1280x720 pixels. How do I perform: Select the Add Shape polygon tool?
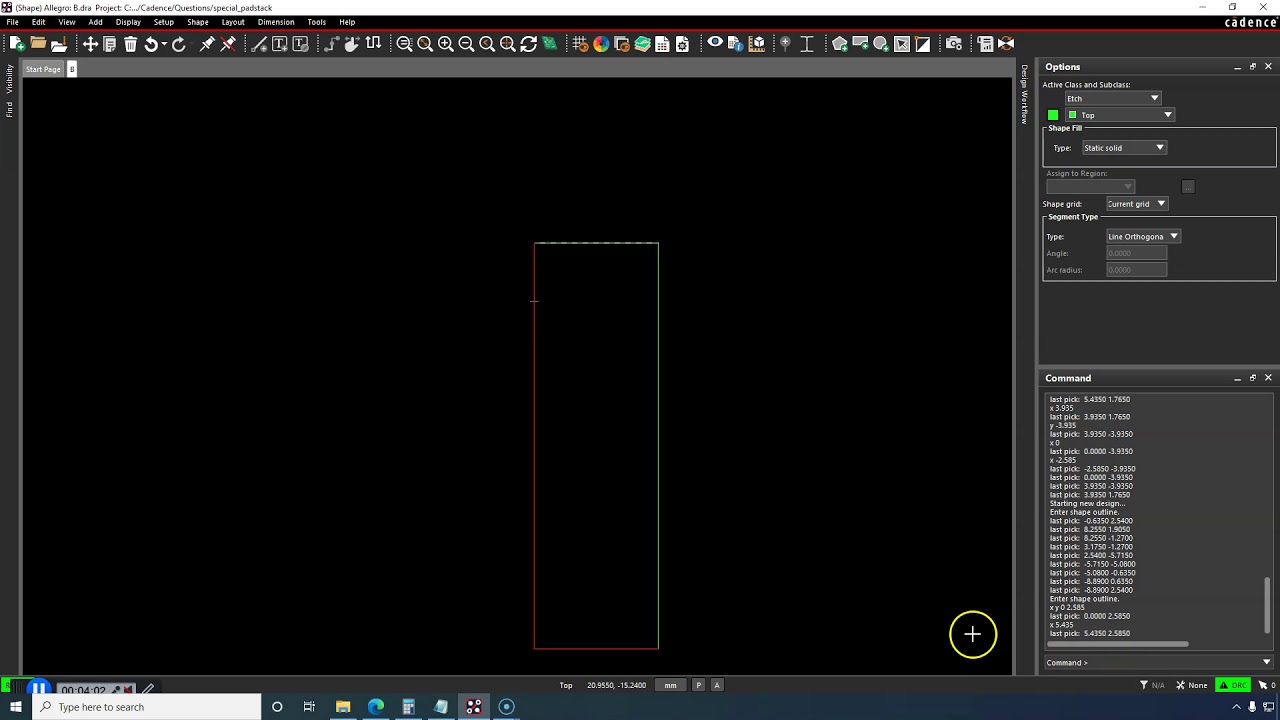tap(839, 44)
